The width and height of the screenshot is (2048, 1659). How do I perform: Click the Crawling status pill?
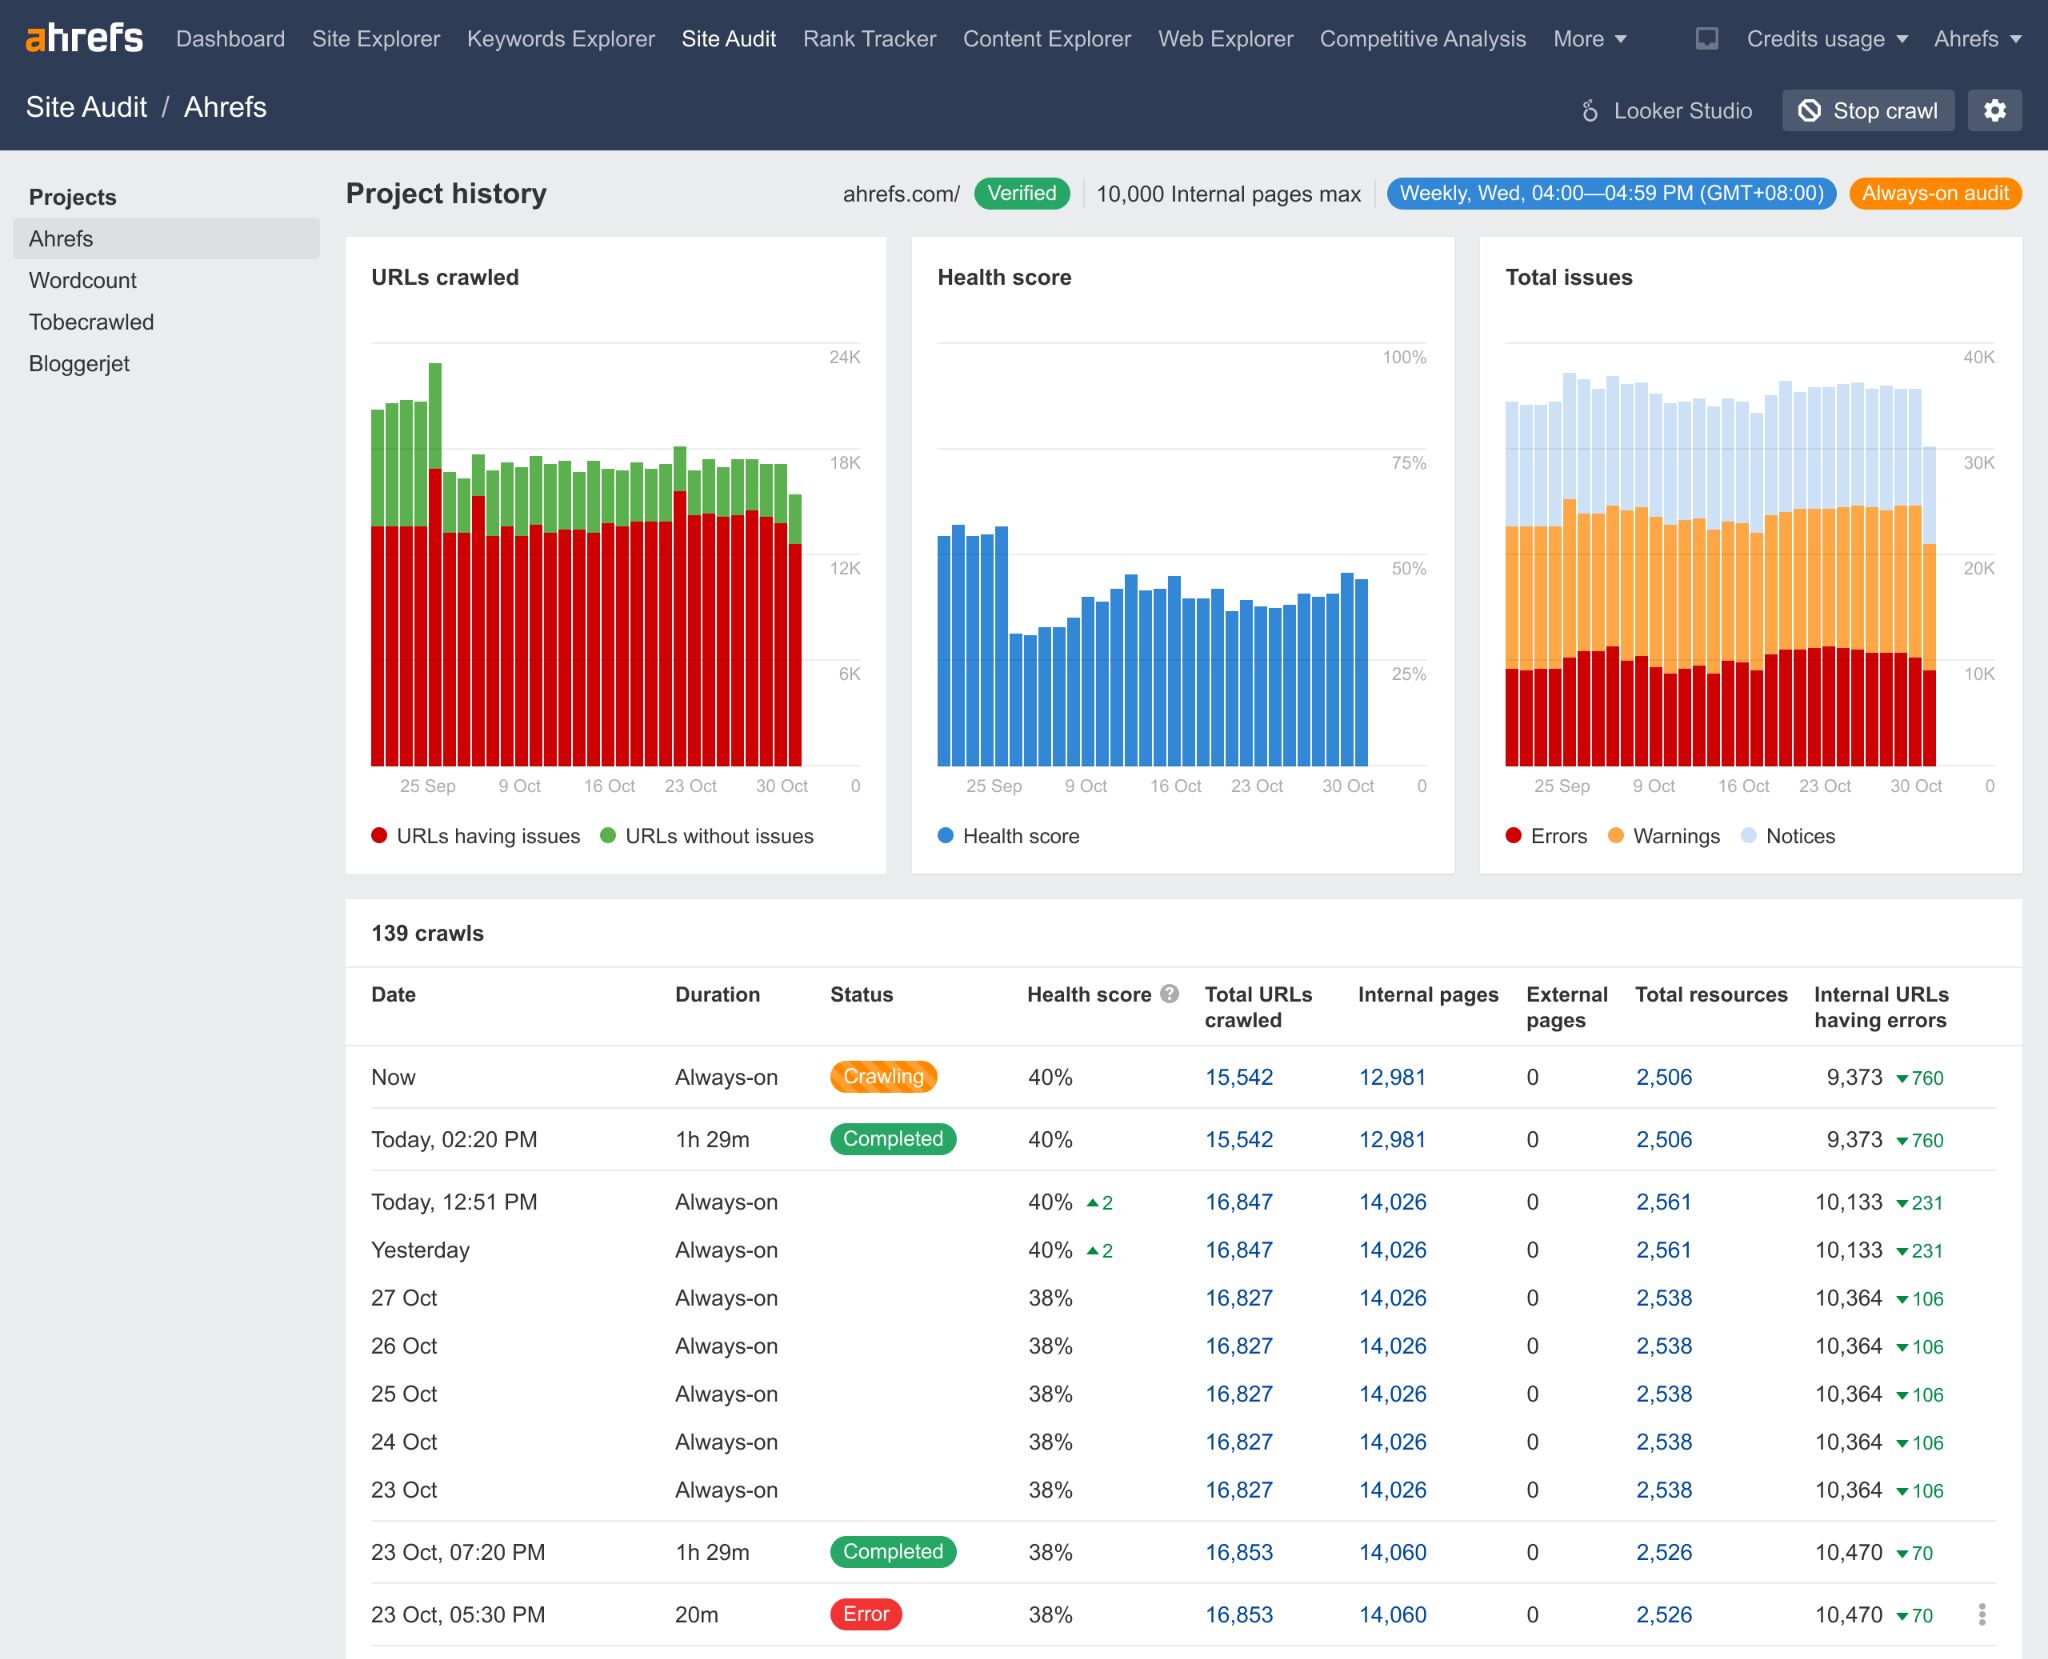tap(883, 1077)
